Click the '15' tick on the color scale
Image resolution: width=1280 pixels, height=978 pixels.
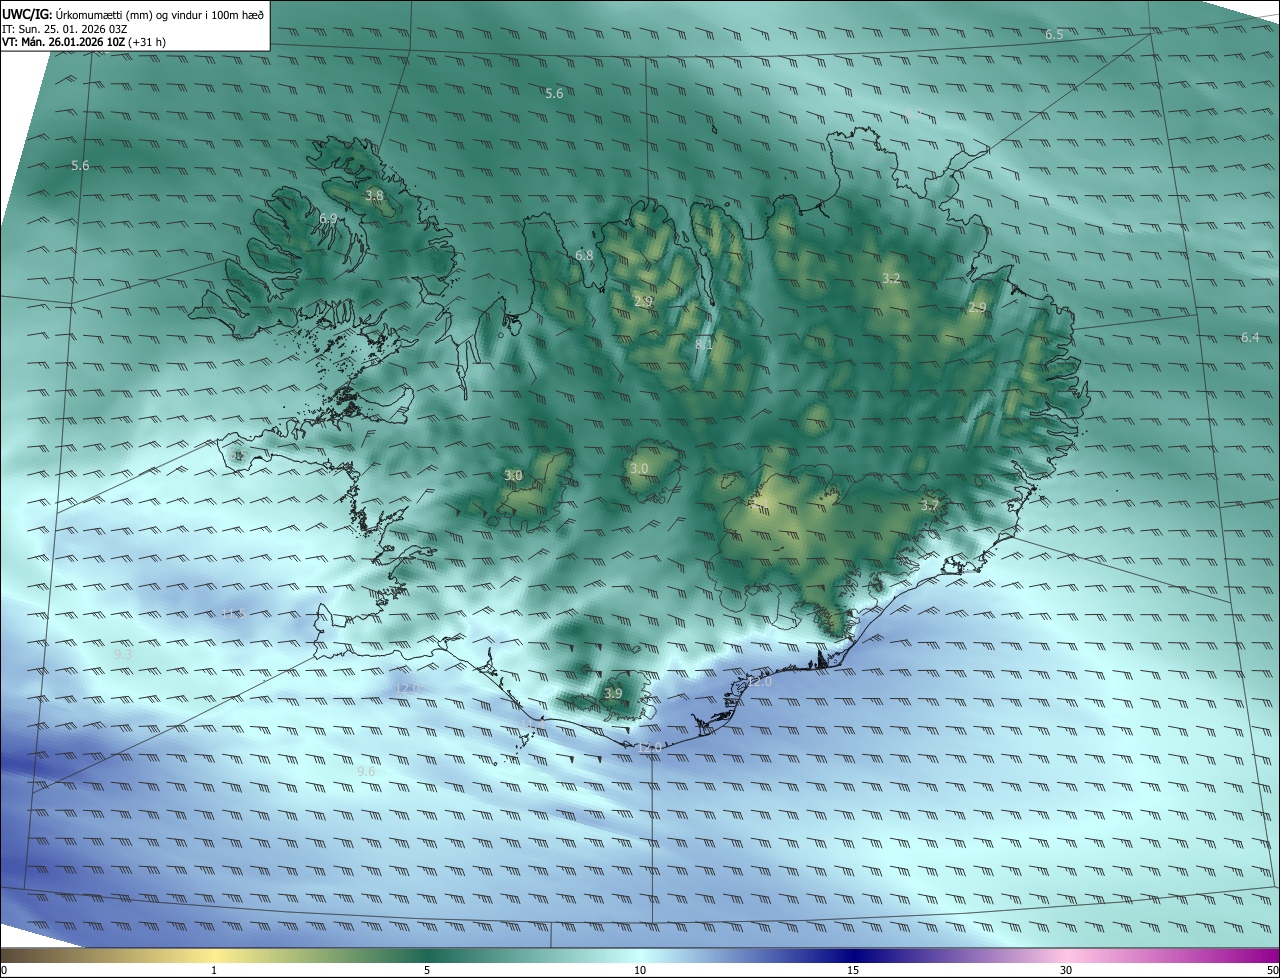click(853, 970)
